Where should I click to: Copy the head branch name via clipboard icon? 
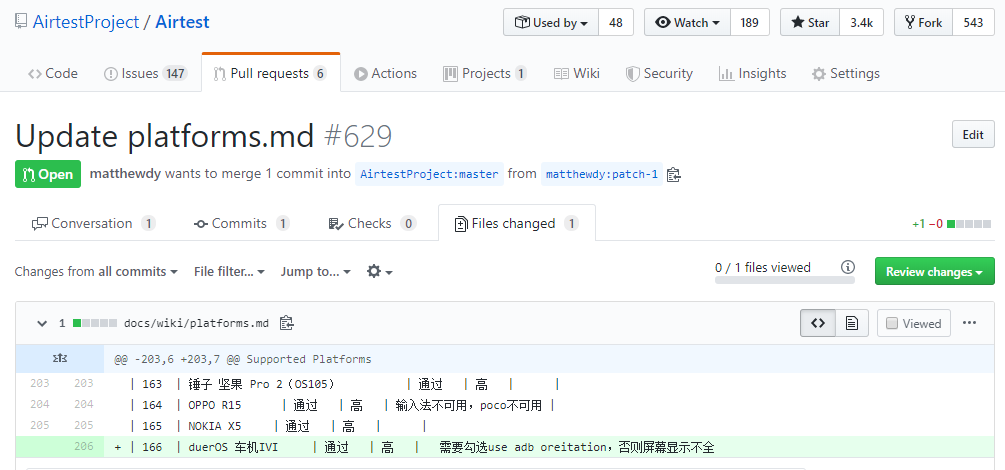(x=673, y=174)
